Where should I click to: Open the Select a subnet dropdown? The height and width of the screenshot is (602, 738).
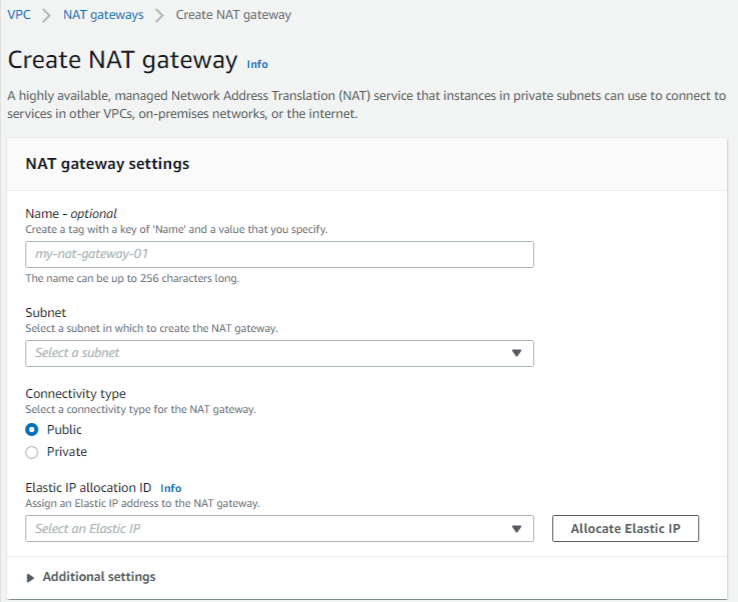click(280, 353)
